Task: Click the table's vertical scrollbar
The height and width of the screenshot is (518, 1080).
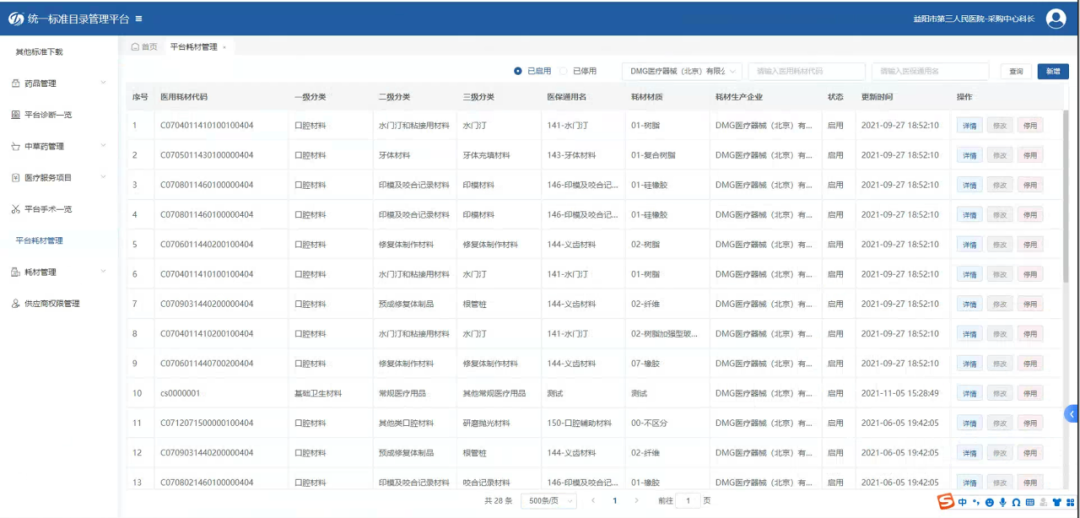Action: click(1065, 195)
